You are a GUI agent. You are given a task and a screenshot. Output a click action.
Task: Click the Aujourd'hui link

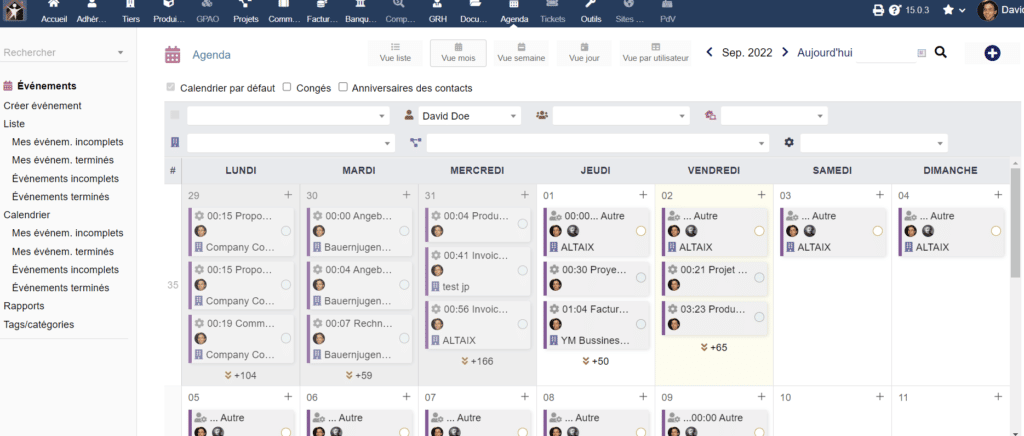pyautogui.click(x=826, y=52)
